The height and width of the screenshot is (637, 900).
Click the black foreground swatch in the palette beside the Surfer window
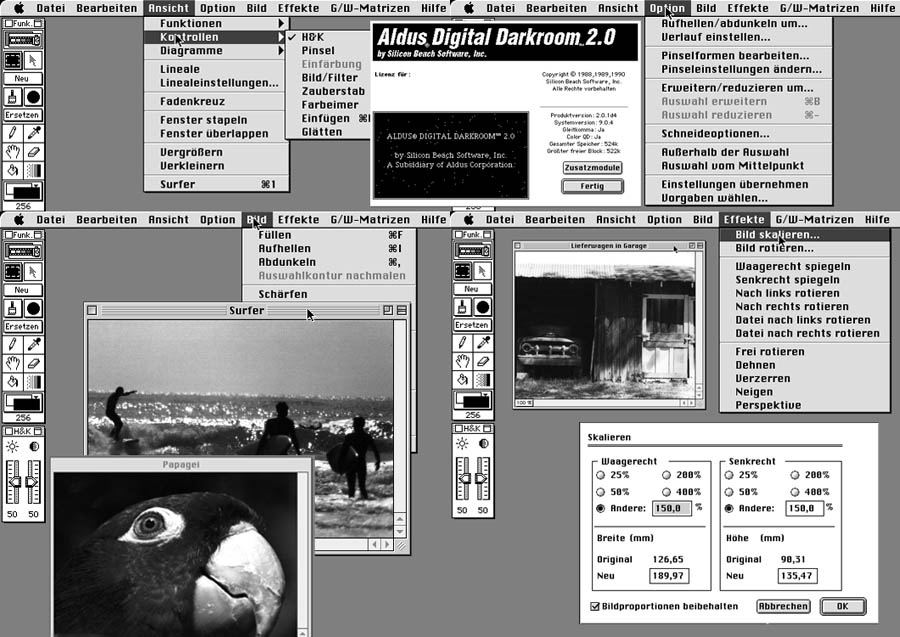tap(26, 405)
